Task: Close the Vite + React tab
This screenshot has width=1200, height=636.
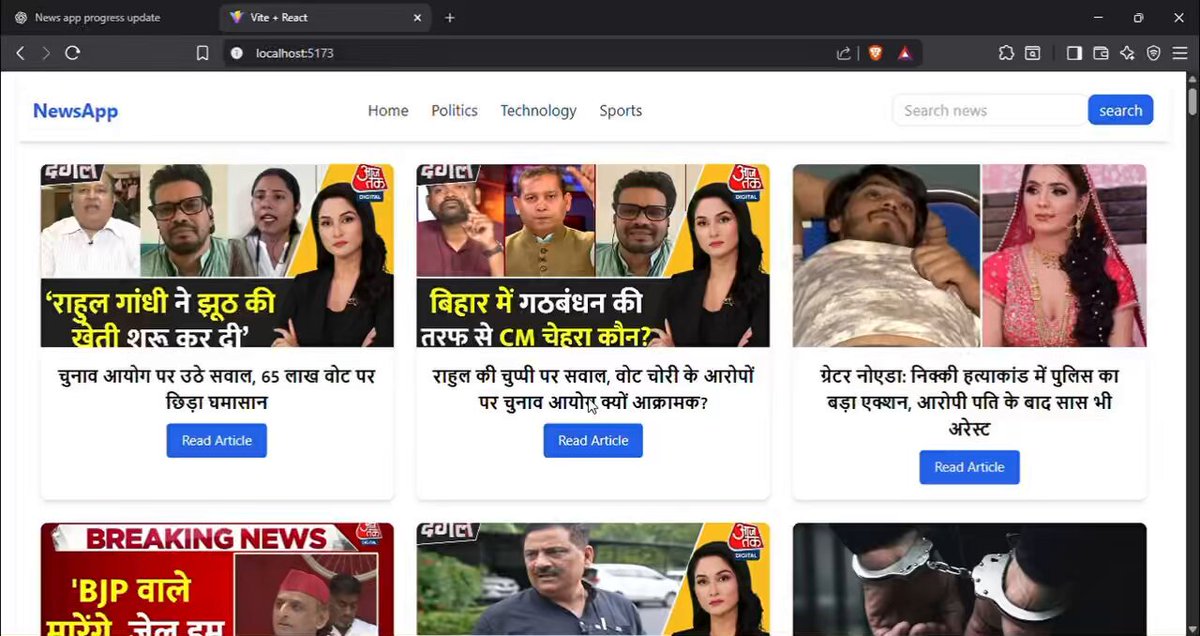Action: 418,18
